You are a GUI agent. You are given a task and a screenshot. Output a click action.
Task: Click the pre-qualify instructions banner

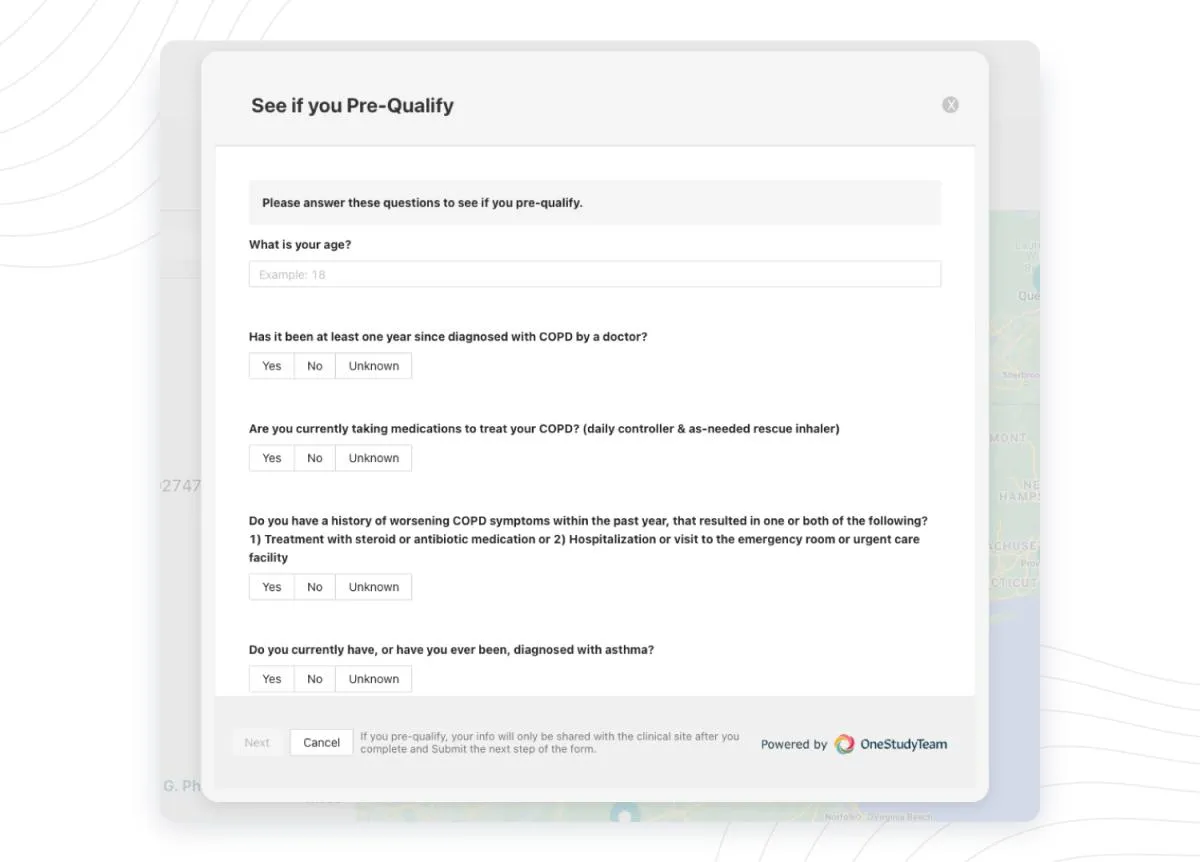click(x=594, y=202)
